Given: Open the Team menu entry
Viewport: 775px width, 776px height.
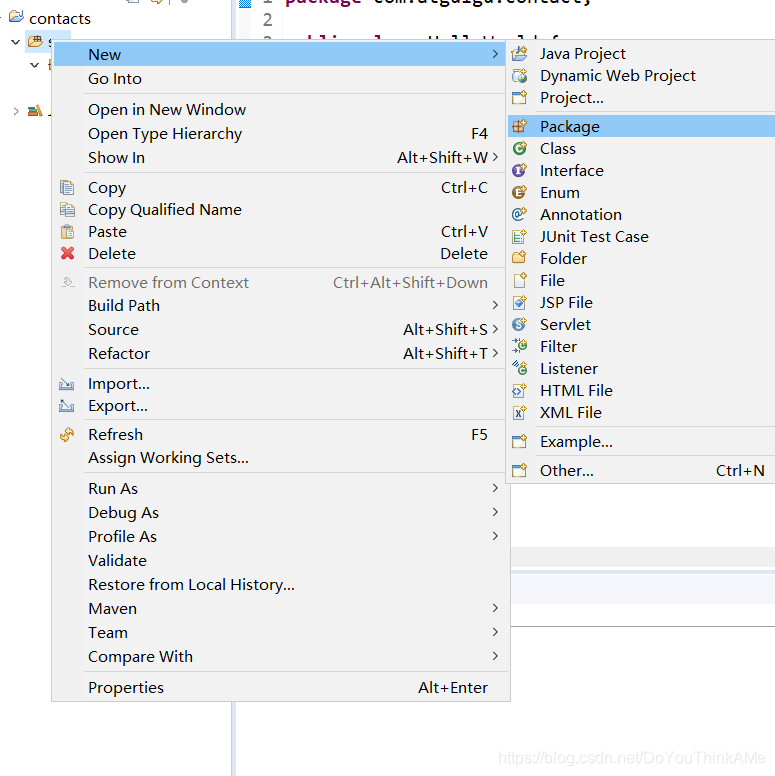Looking at the screenshot, I should [x=281, y=632].
